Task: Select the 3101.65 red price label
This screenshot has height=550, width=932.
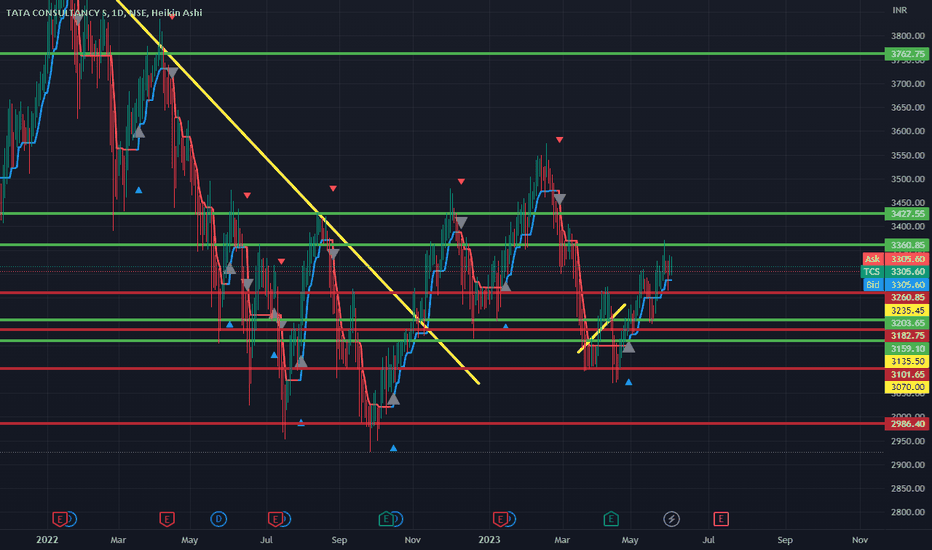Action: point(906,374)
